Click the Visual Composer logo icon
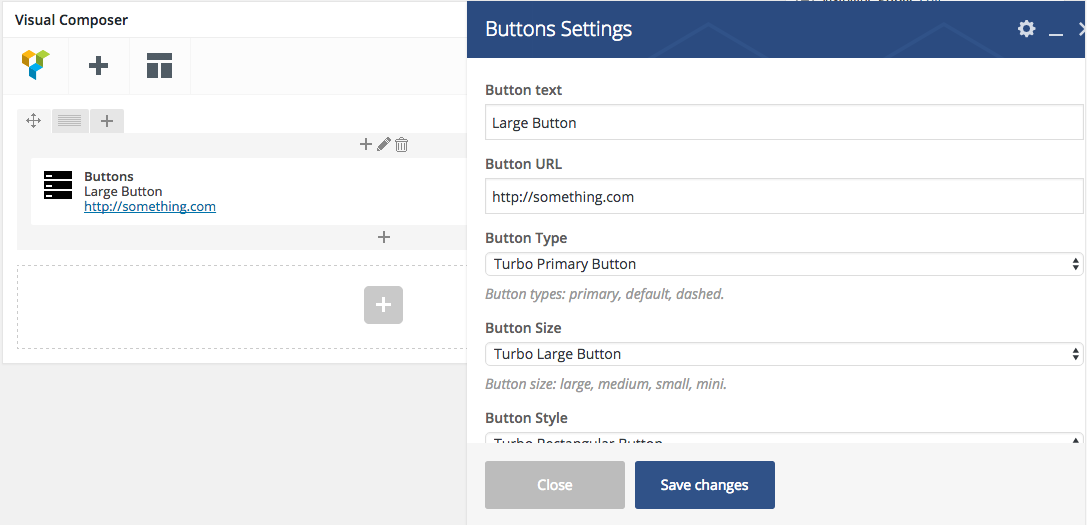Viewport: 1087px width, 525px height. (x=35, y=66)
